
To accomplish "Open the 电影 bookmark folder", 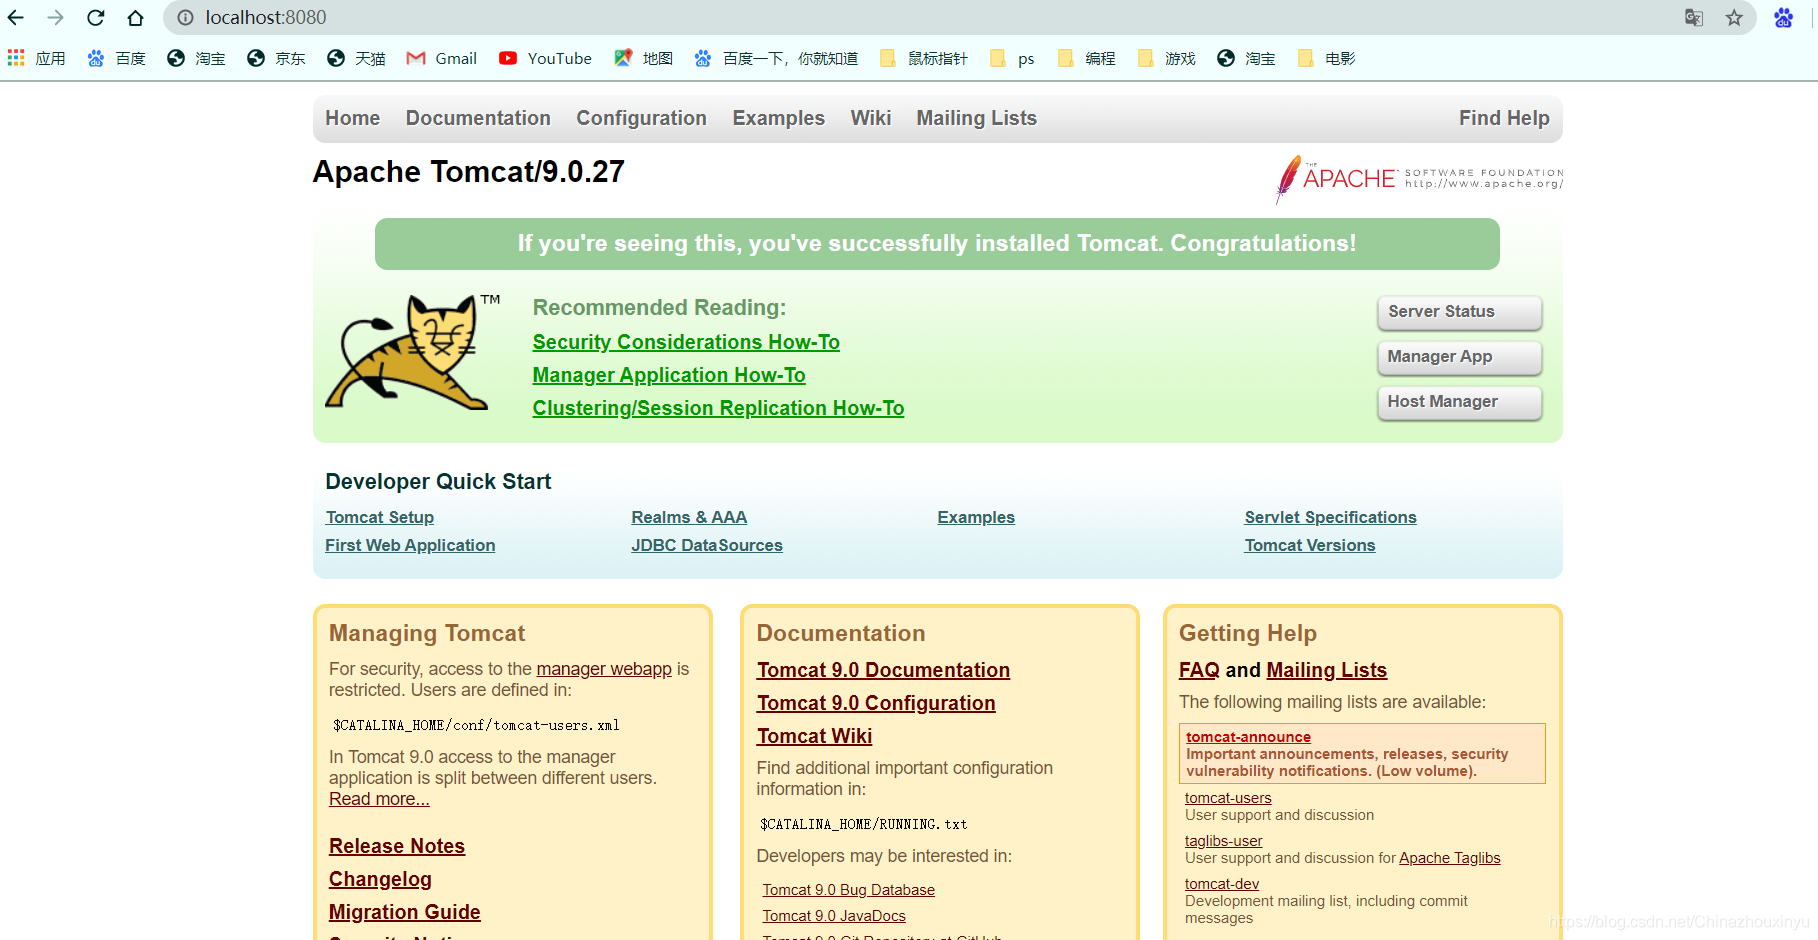I will (x=1327, y=59).
